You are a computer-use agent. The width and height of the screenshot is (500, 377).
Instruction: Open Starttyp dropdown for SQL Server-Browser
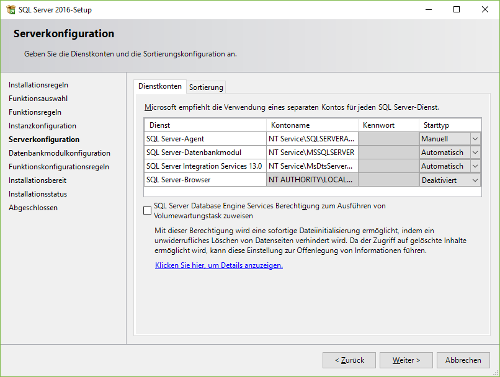(x=475, y=180)
